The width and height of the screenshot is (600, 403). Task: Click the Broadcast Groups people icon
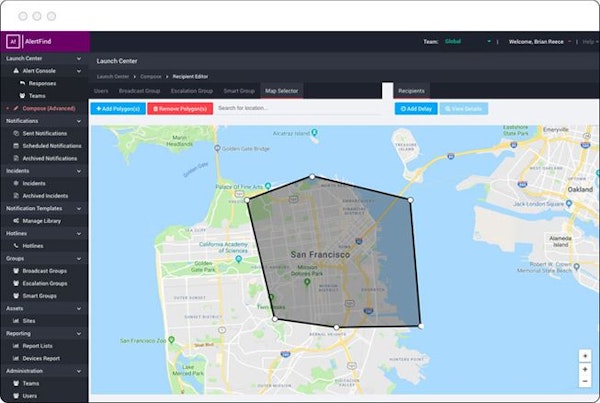[x=16, y=271]
